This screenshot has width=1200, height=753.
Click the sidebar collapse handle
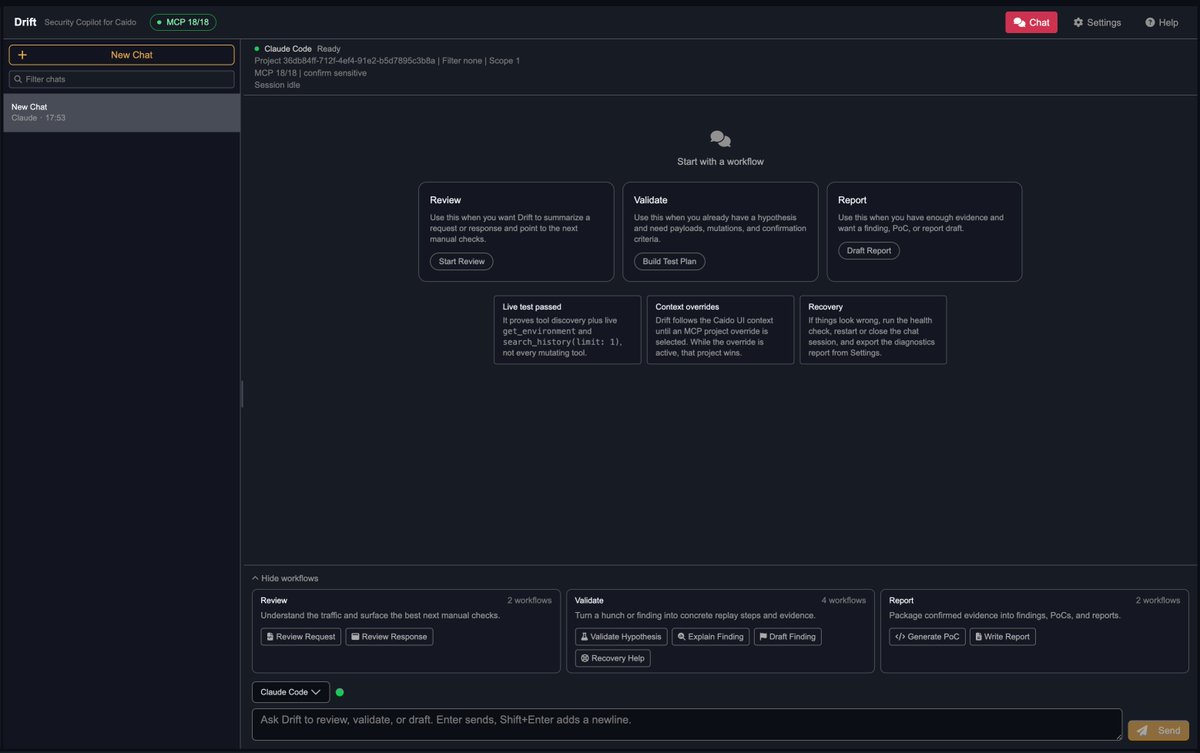(x=242, y=393)
